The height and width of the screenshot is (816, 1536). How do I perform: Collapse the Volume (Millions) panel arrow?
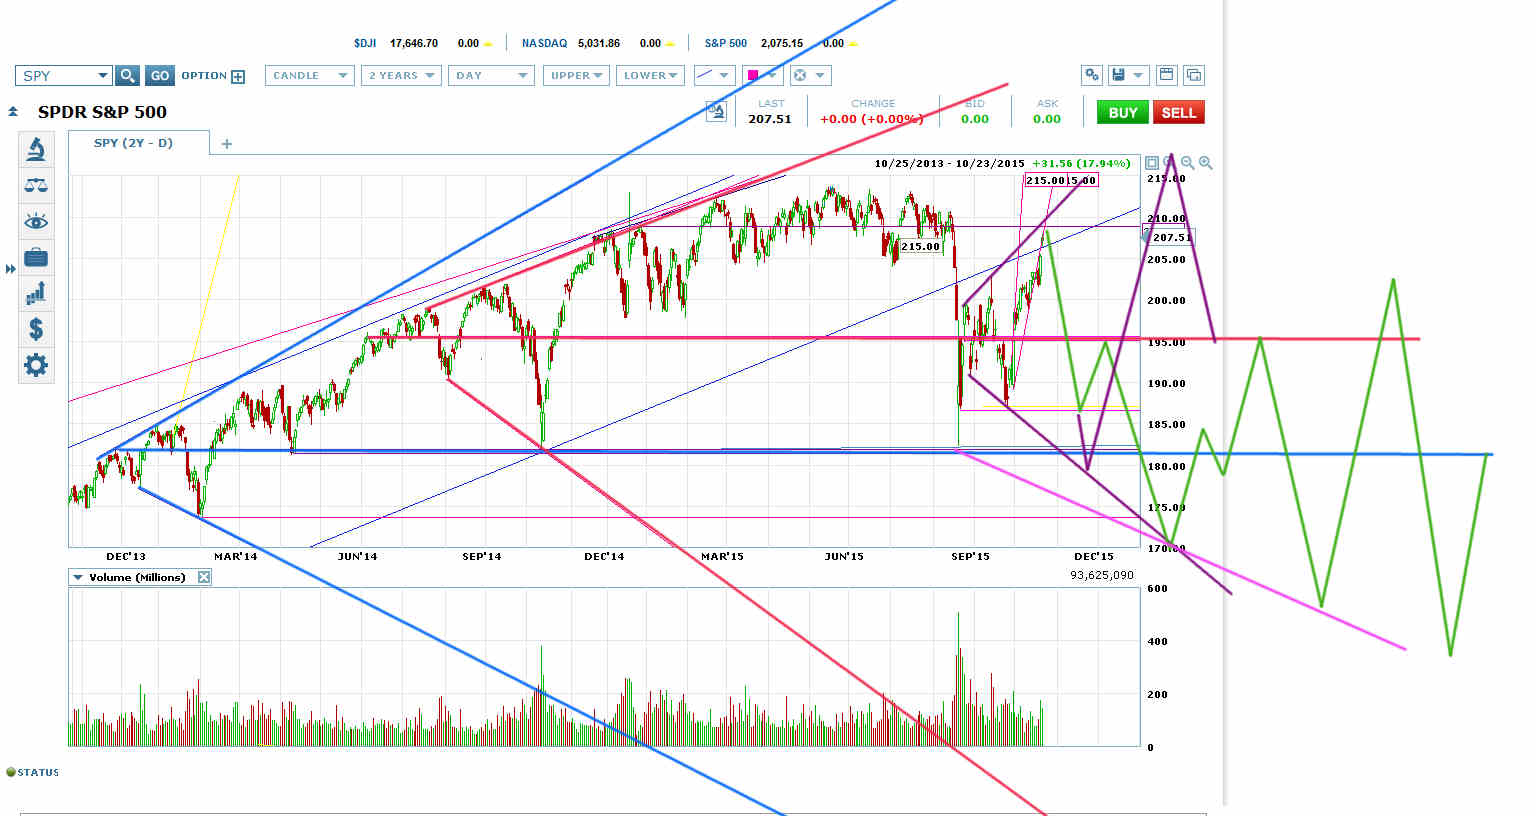(x=77, y=577)
